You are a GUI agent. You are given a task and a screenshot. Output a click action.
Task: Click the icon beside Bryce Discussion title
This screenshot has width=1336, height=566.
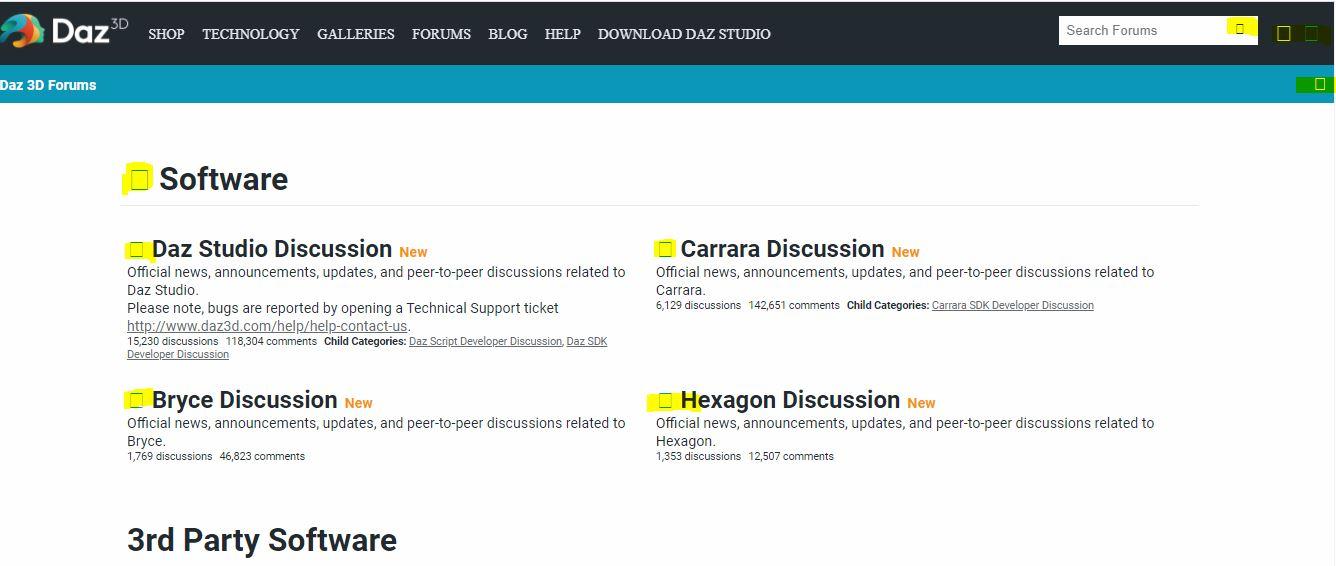[x=137, y=400]
